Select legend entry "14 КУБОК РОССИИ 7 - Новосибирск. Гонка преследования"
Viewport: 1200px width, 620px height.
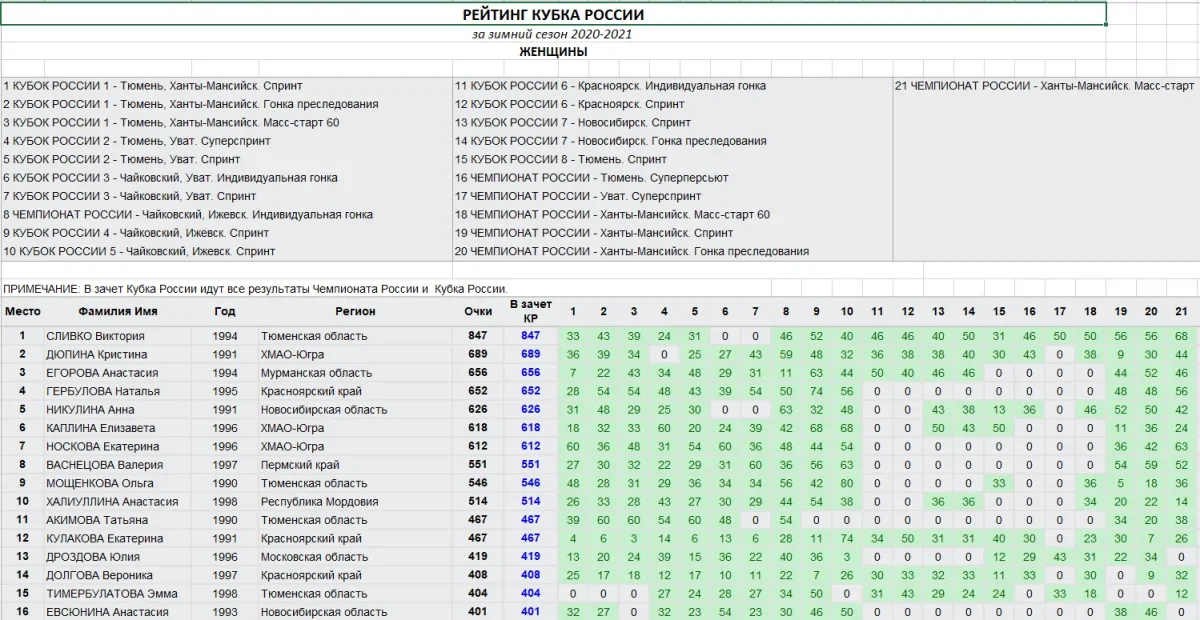(610, 141)
